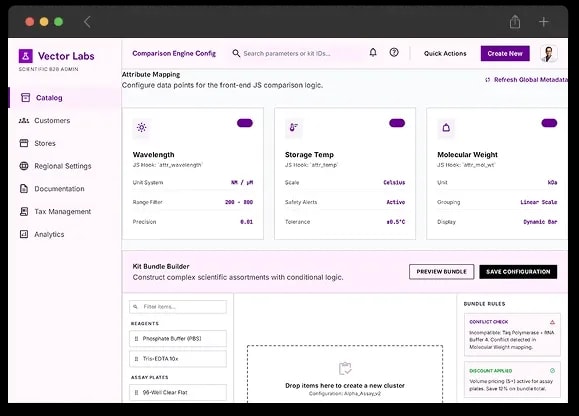Image resolution: width=579 pixels, height=416 pixels.
Task: Click the Vector Labs flask logo
Action: coord(25,56)
